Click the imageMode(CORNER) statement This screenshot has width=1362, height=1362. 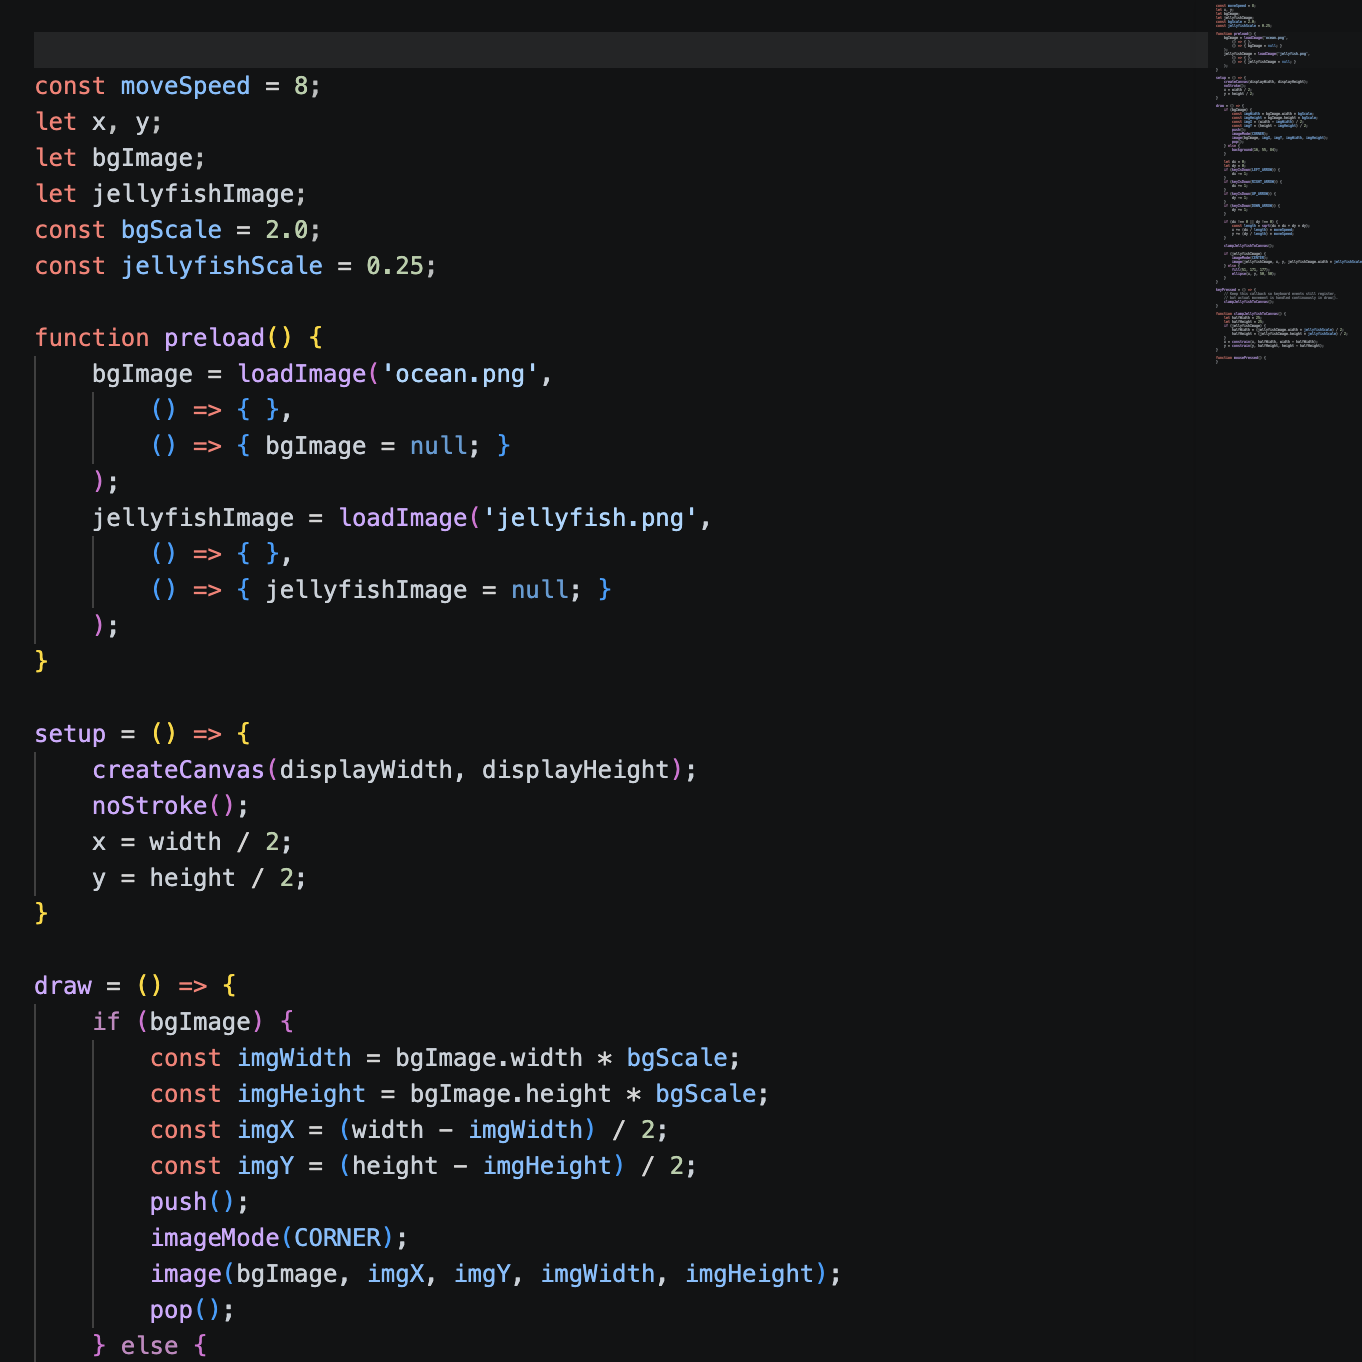[x=271, y=1238]
